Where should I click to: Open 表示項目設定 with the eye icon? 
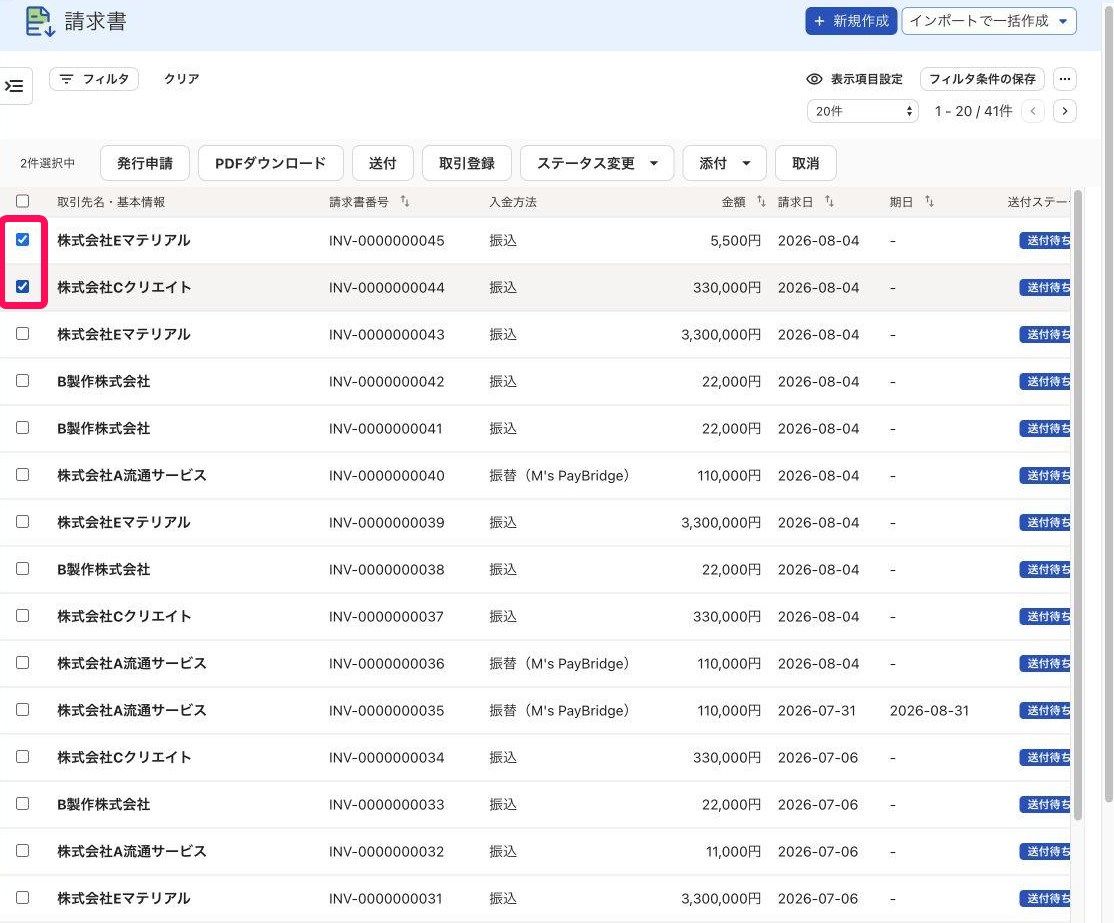[x=855, y=79]
